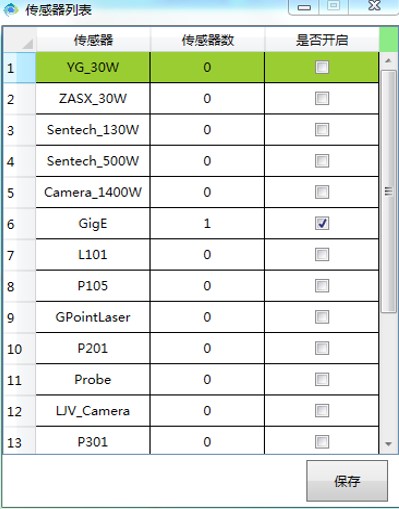Click the scrollbar up arrow

[388, 61]
